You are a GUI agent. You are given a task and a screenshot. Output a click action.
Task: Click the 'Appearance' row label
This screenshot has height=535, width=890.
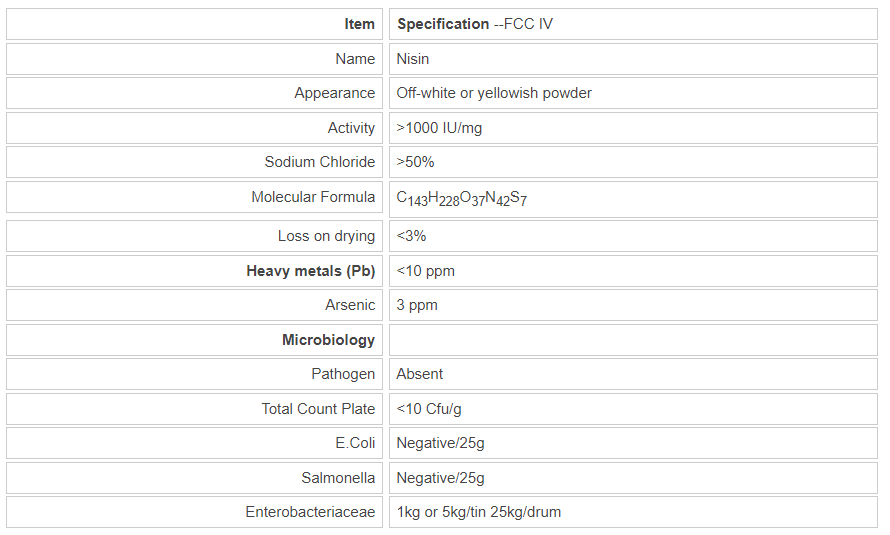click(334, 93)
